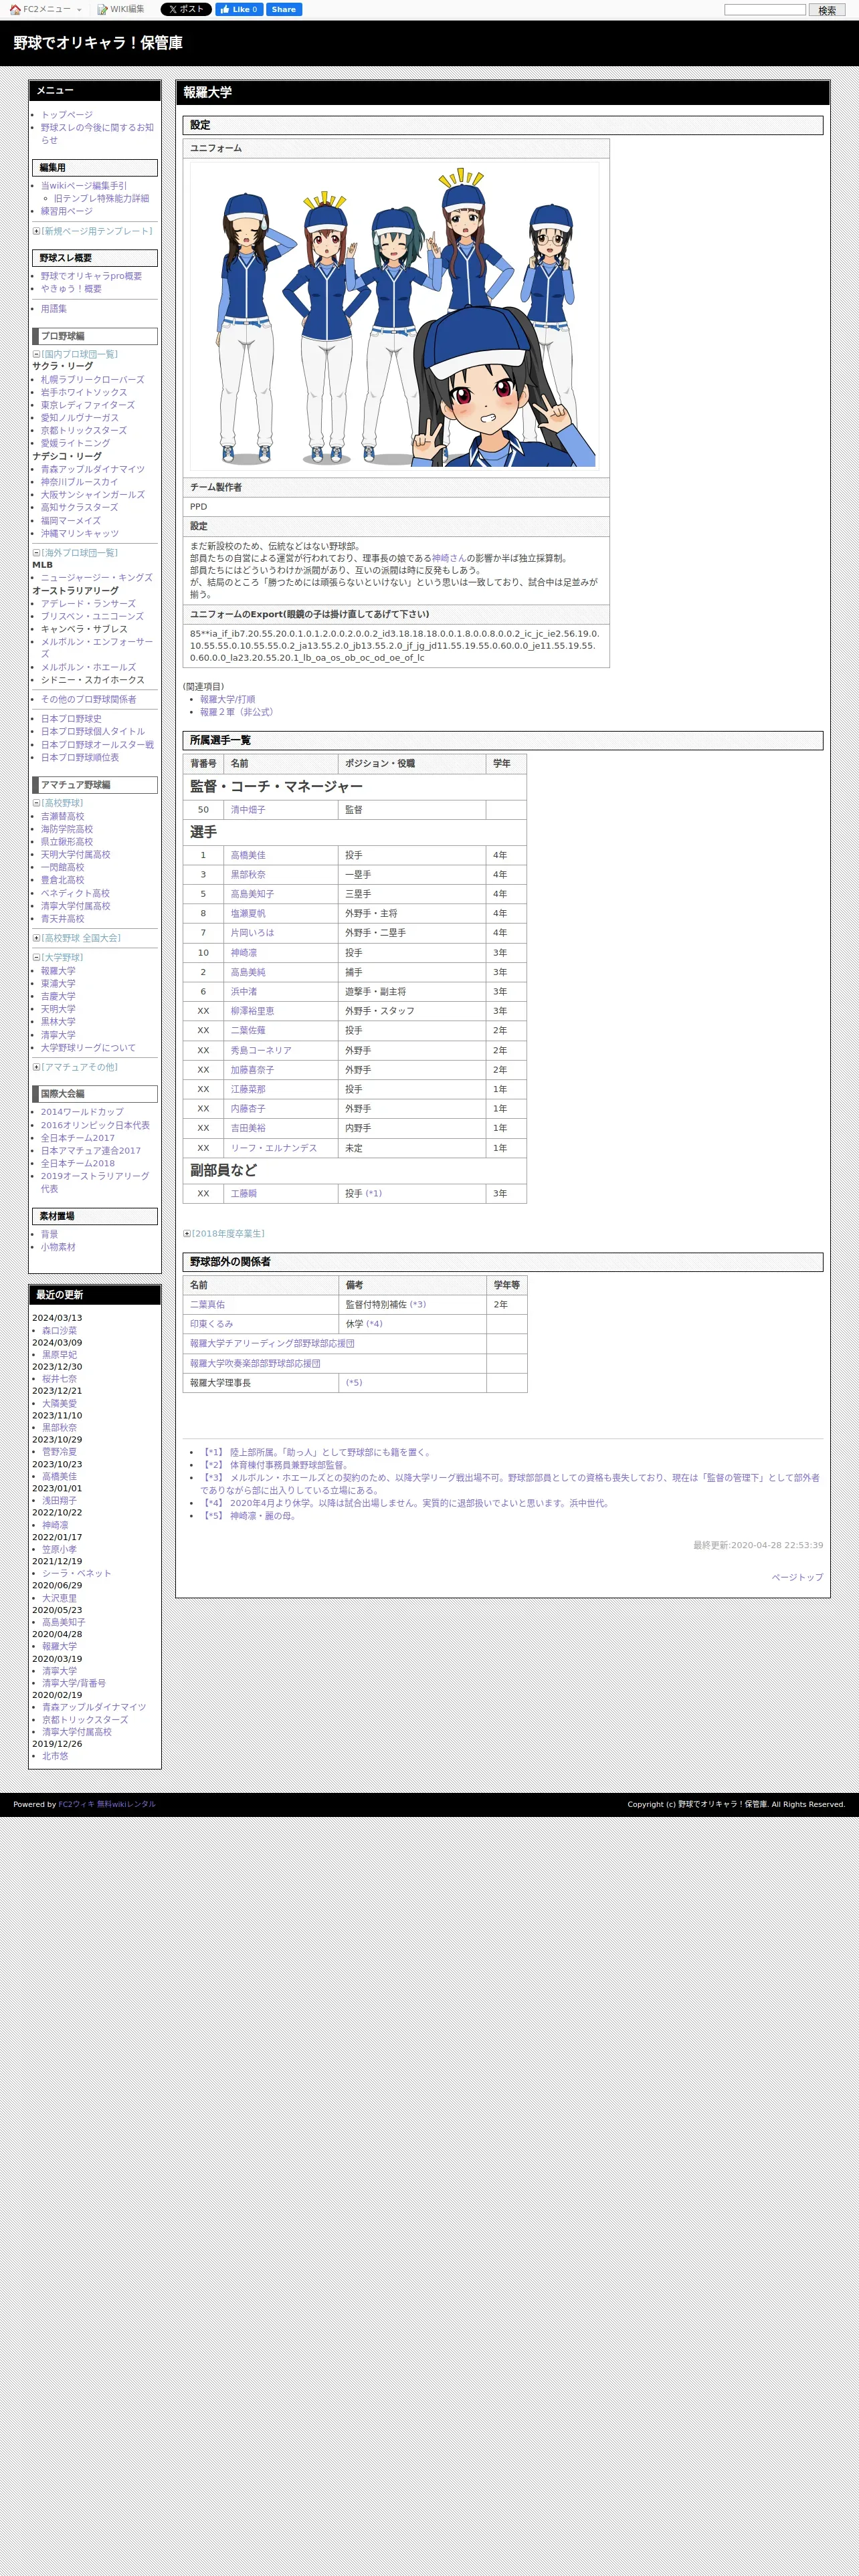Open ニュージャージー・キングズ page
The height and width of the screenshot is (2576, 859).
96,578
